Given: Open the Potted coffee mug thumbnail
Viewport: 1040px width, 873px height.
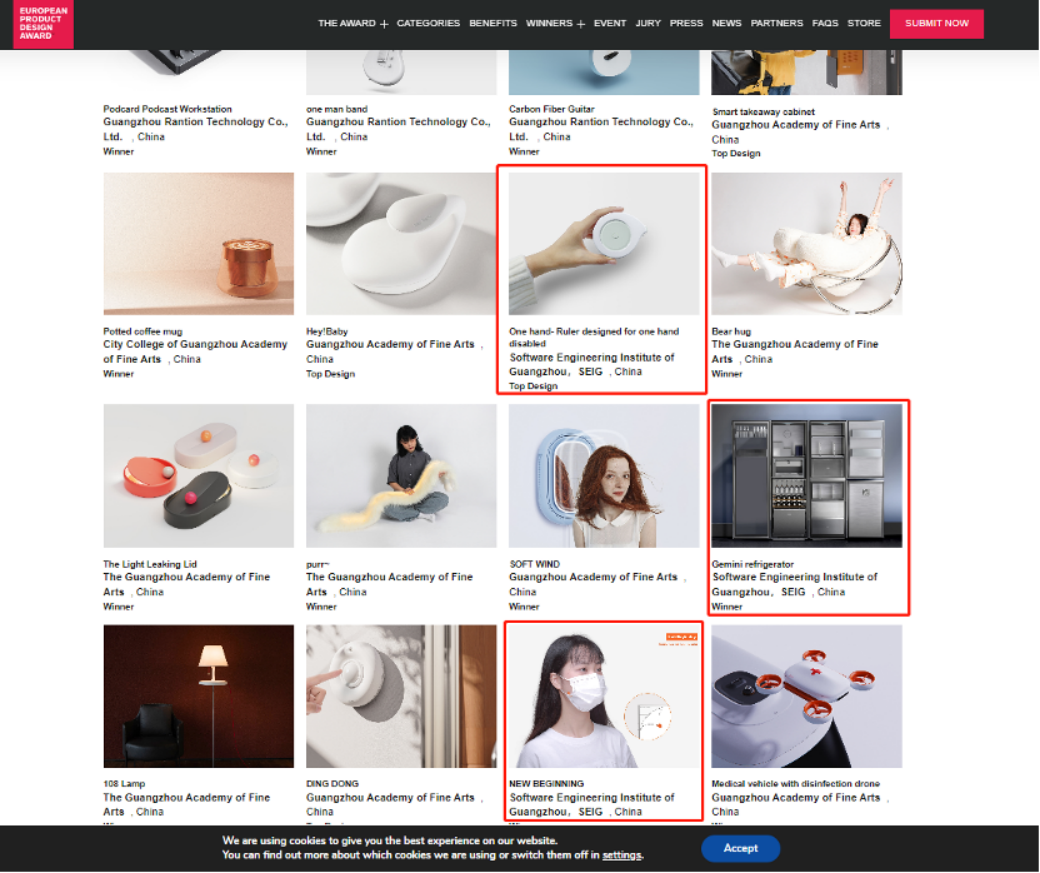Looking at the screenshot, I should 198,244.
